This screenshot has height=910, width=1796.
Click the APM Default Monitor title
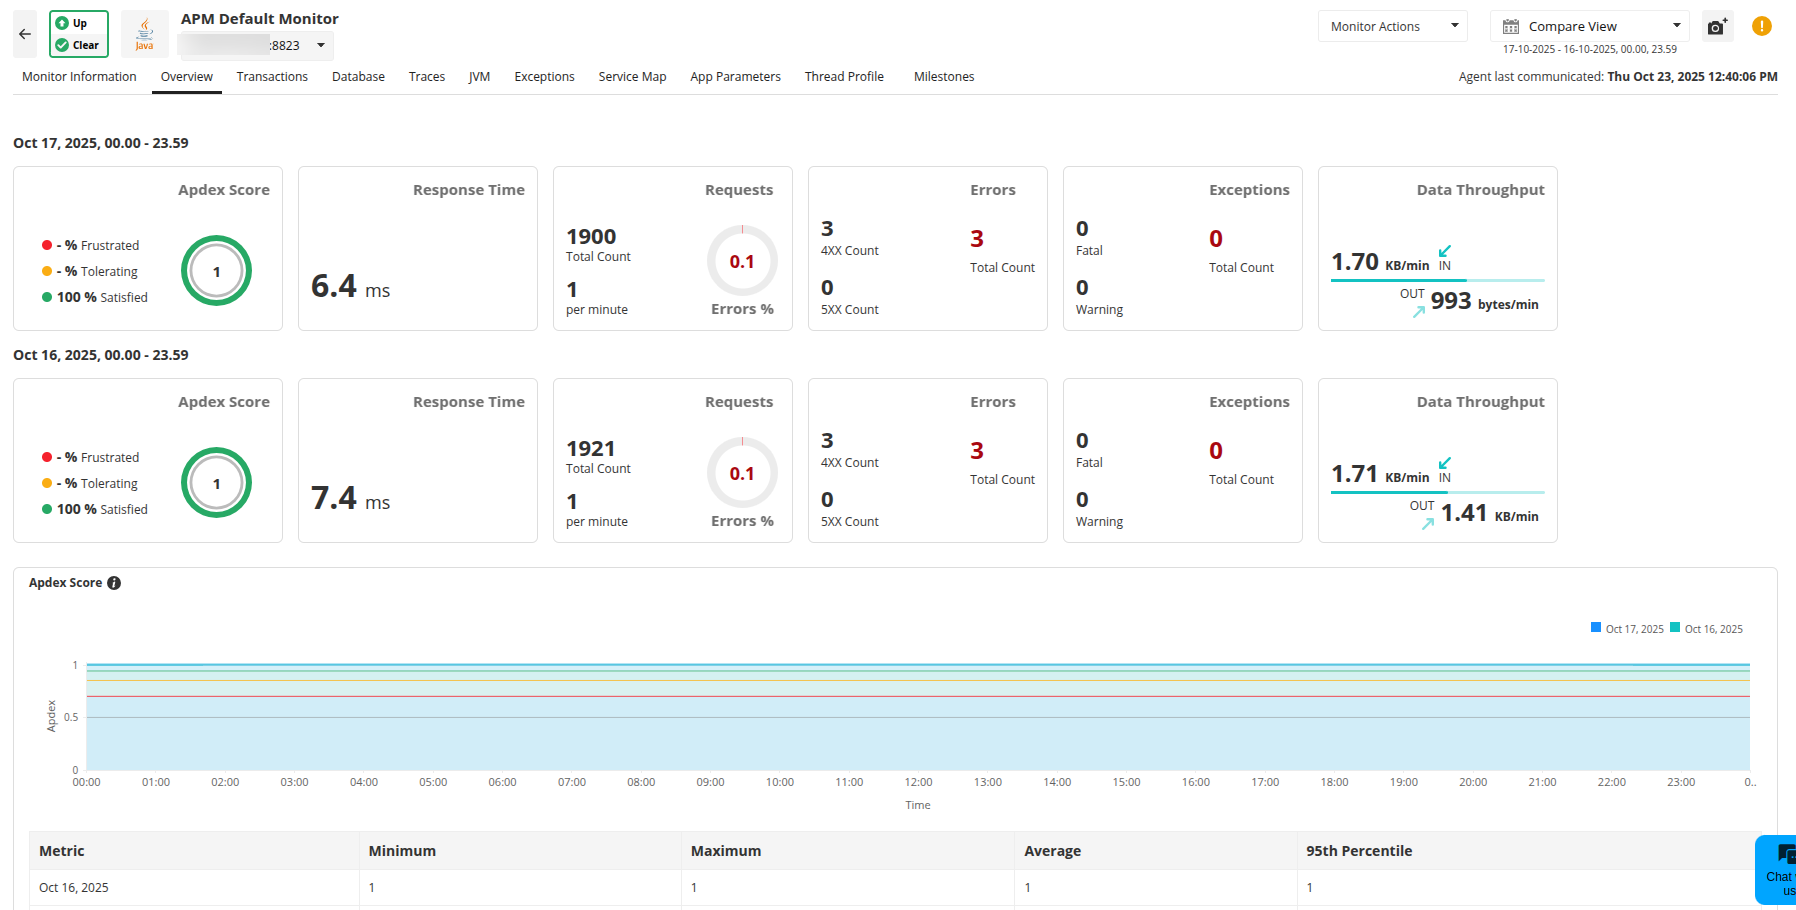(x=260, y=19)
